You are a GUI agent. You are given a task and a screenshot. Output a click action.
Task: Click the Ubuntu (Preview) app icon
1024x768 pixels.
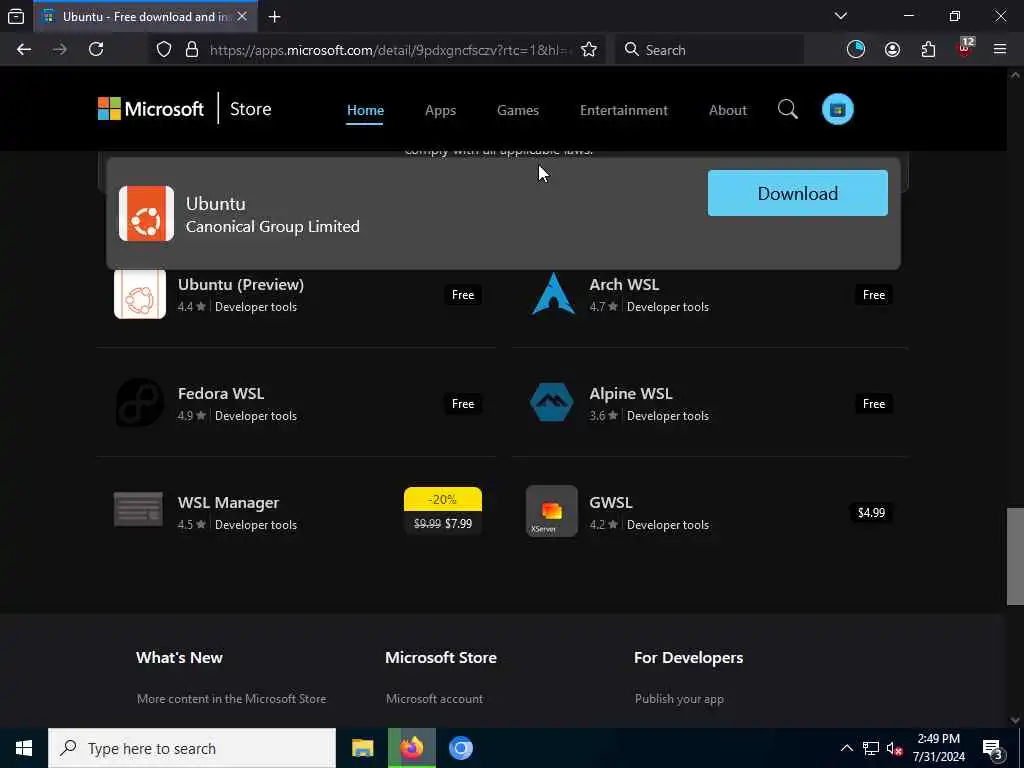140,295
